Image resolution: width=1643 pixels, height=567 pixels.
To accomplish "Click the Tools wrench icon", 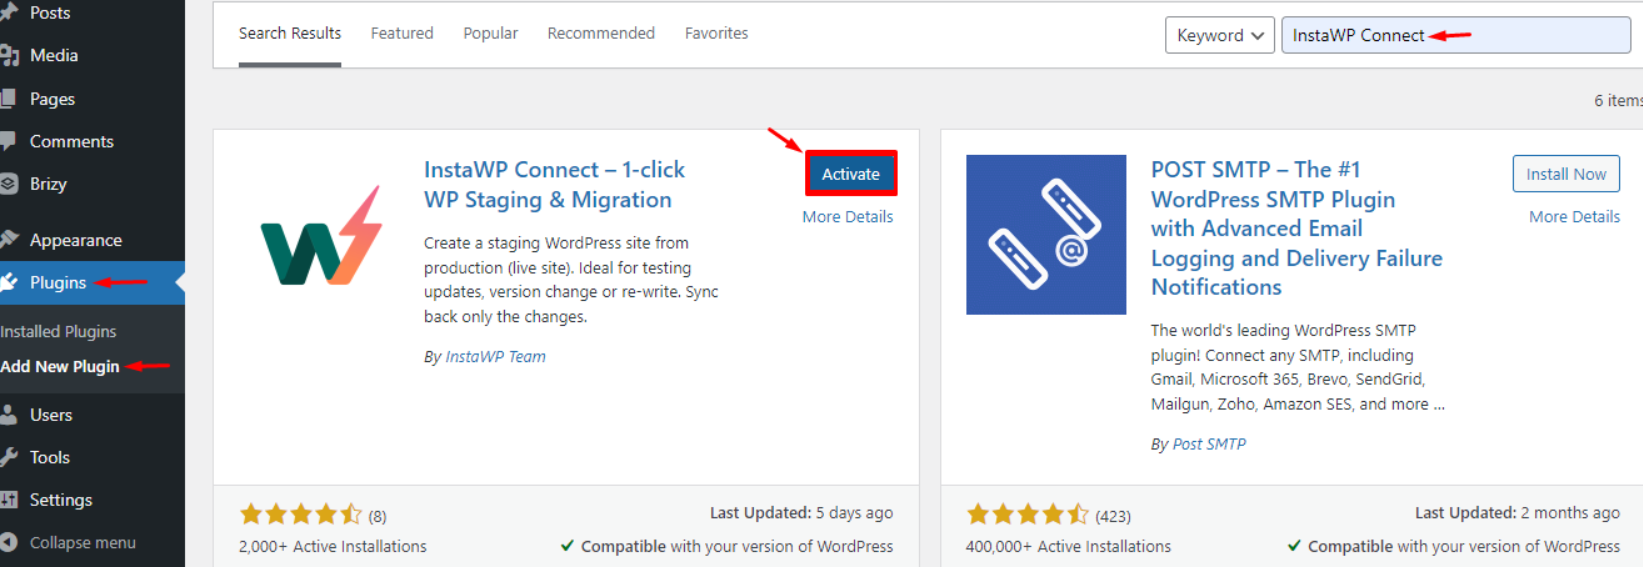I will [x=9, y=457].
